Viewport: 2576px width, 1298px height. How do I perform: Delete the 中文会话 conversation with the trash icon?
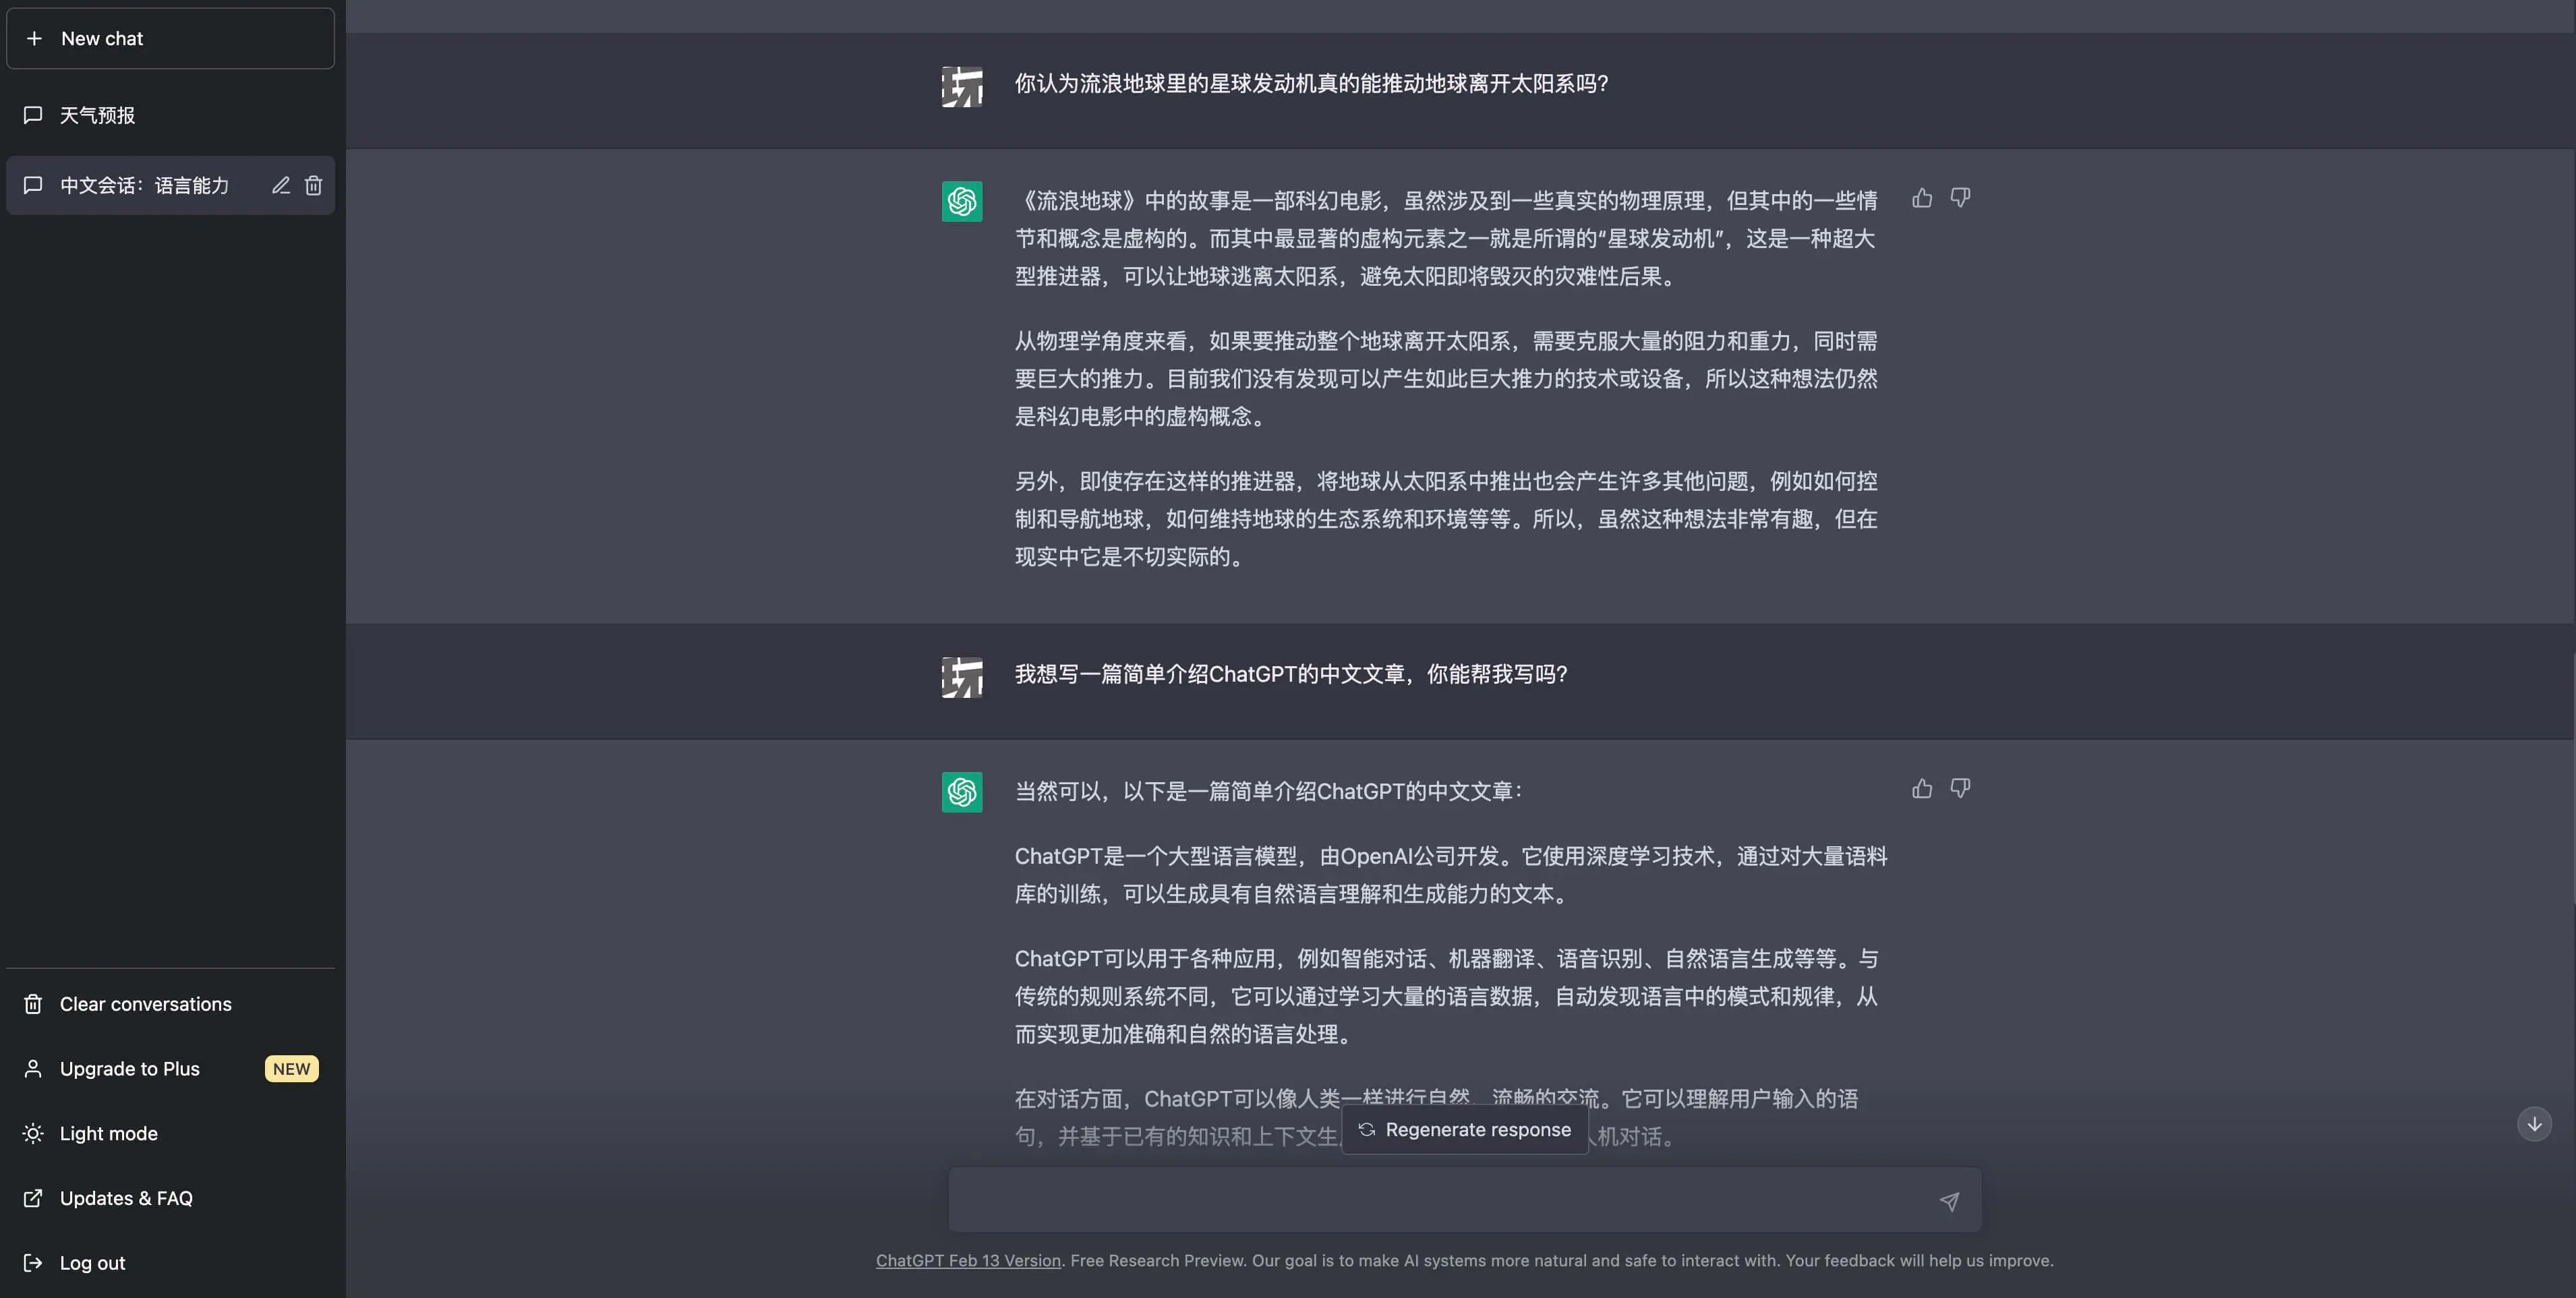[313, 185]
